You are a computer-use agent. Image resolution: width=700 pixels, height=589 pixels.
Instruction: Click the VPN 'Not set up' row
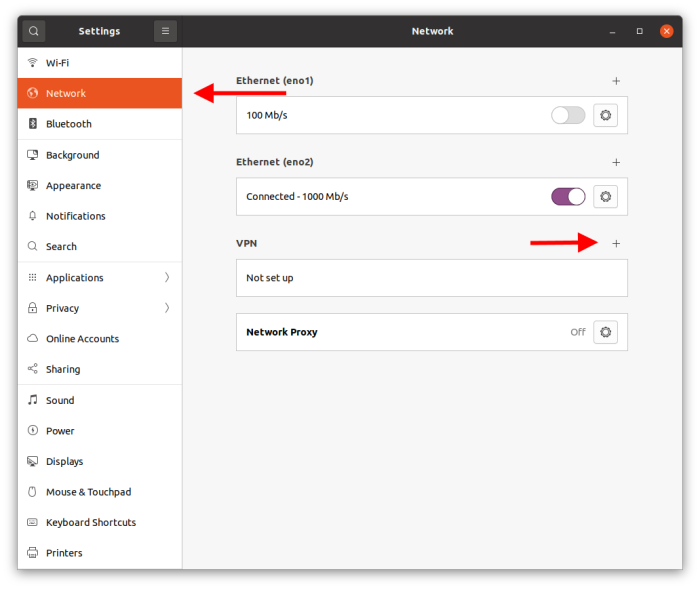click(x=431, y=278)
